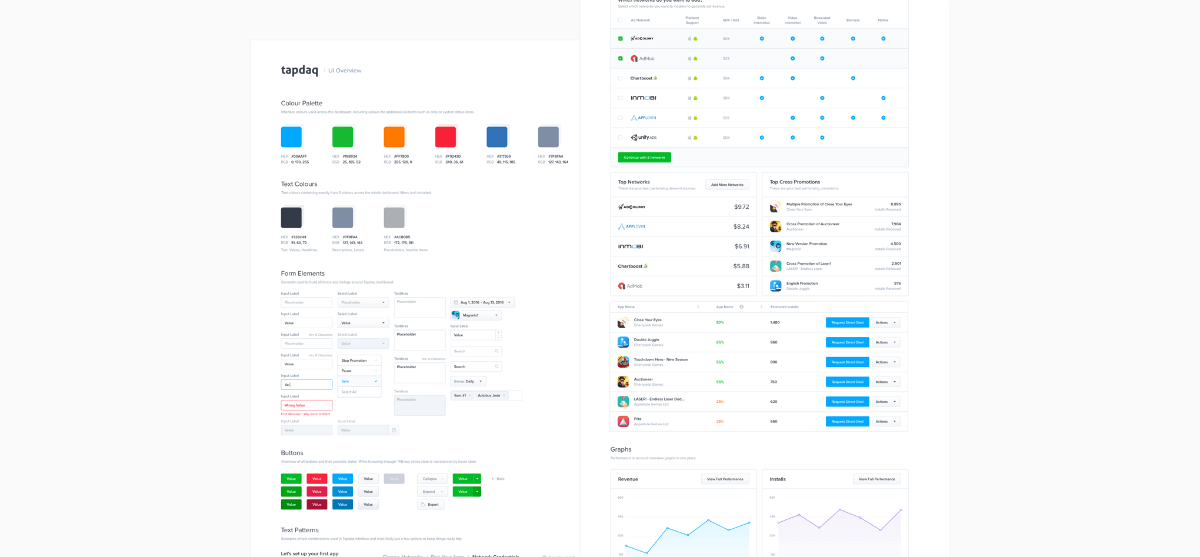Click the Auctioneer app icon in app table
This screenshot has height=557, width=1200.
[x=623, y=381]
